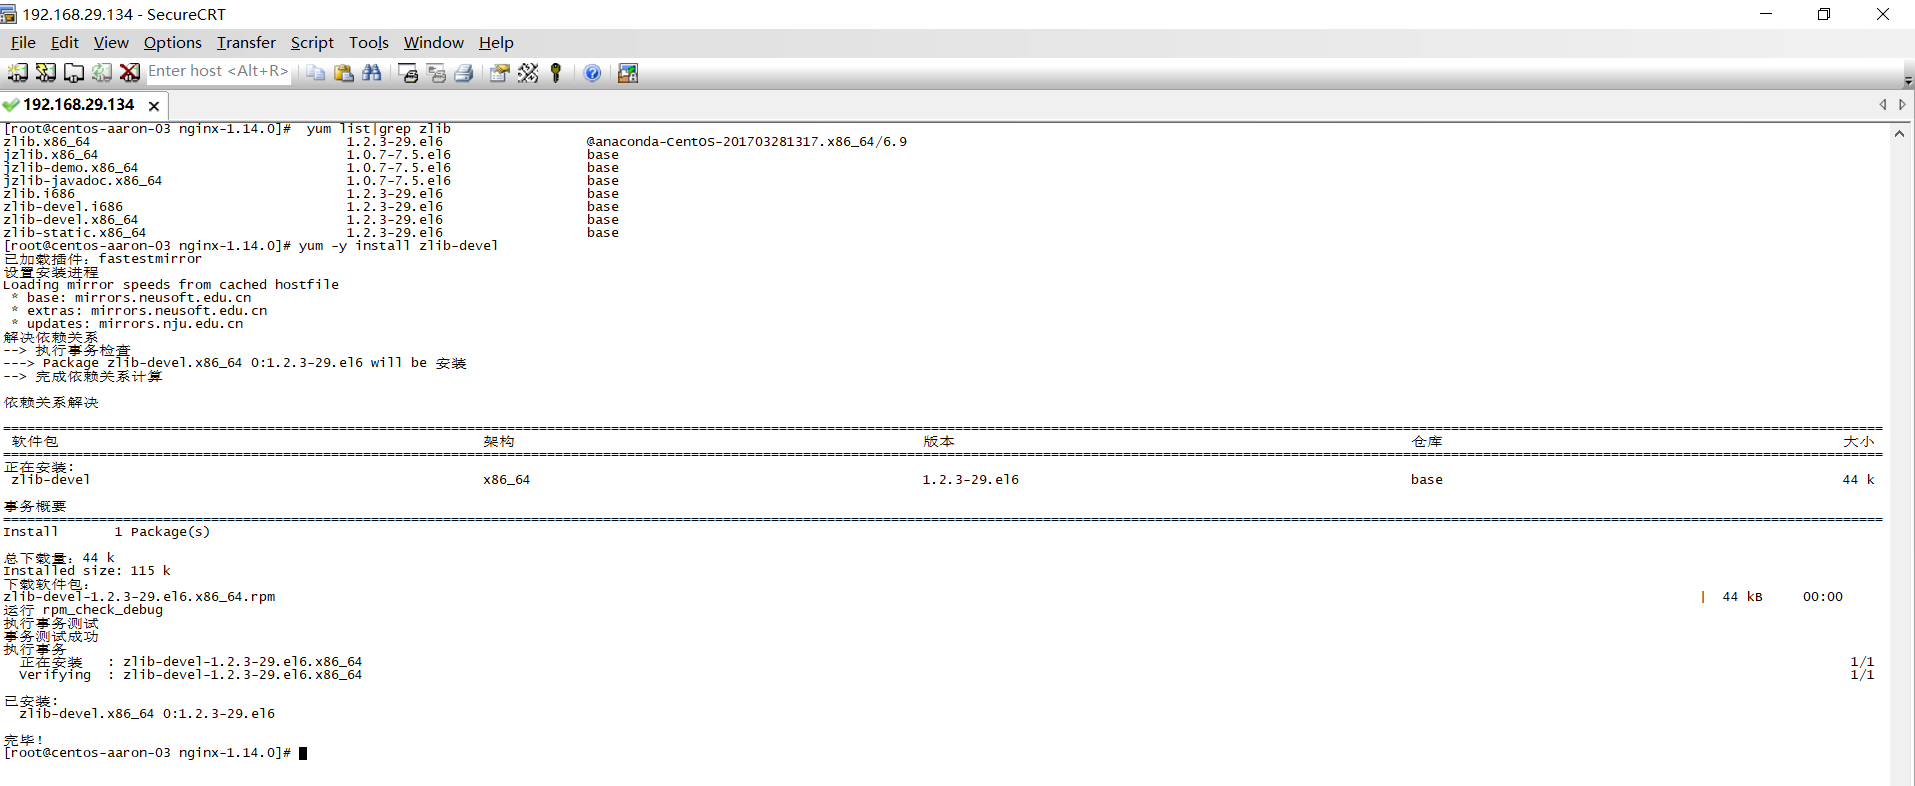The height and width of the screenshot is (786, 1915).
Task: Click the 'Loading mirror speeds from cached hostfile' line
Action: (x=171, y=285)
